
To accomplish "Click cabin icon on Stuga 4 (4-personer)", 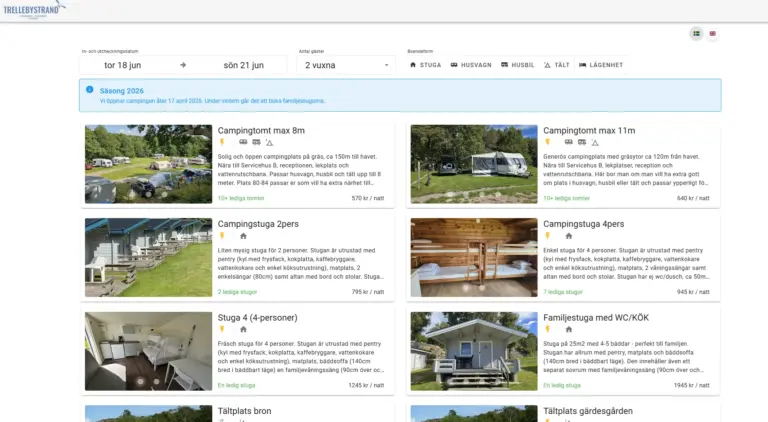I will tap(243, 329).
